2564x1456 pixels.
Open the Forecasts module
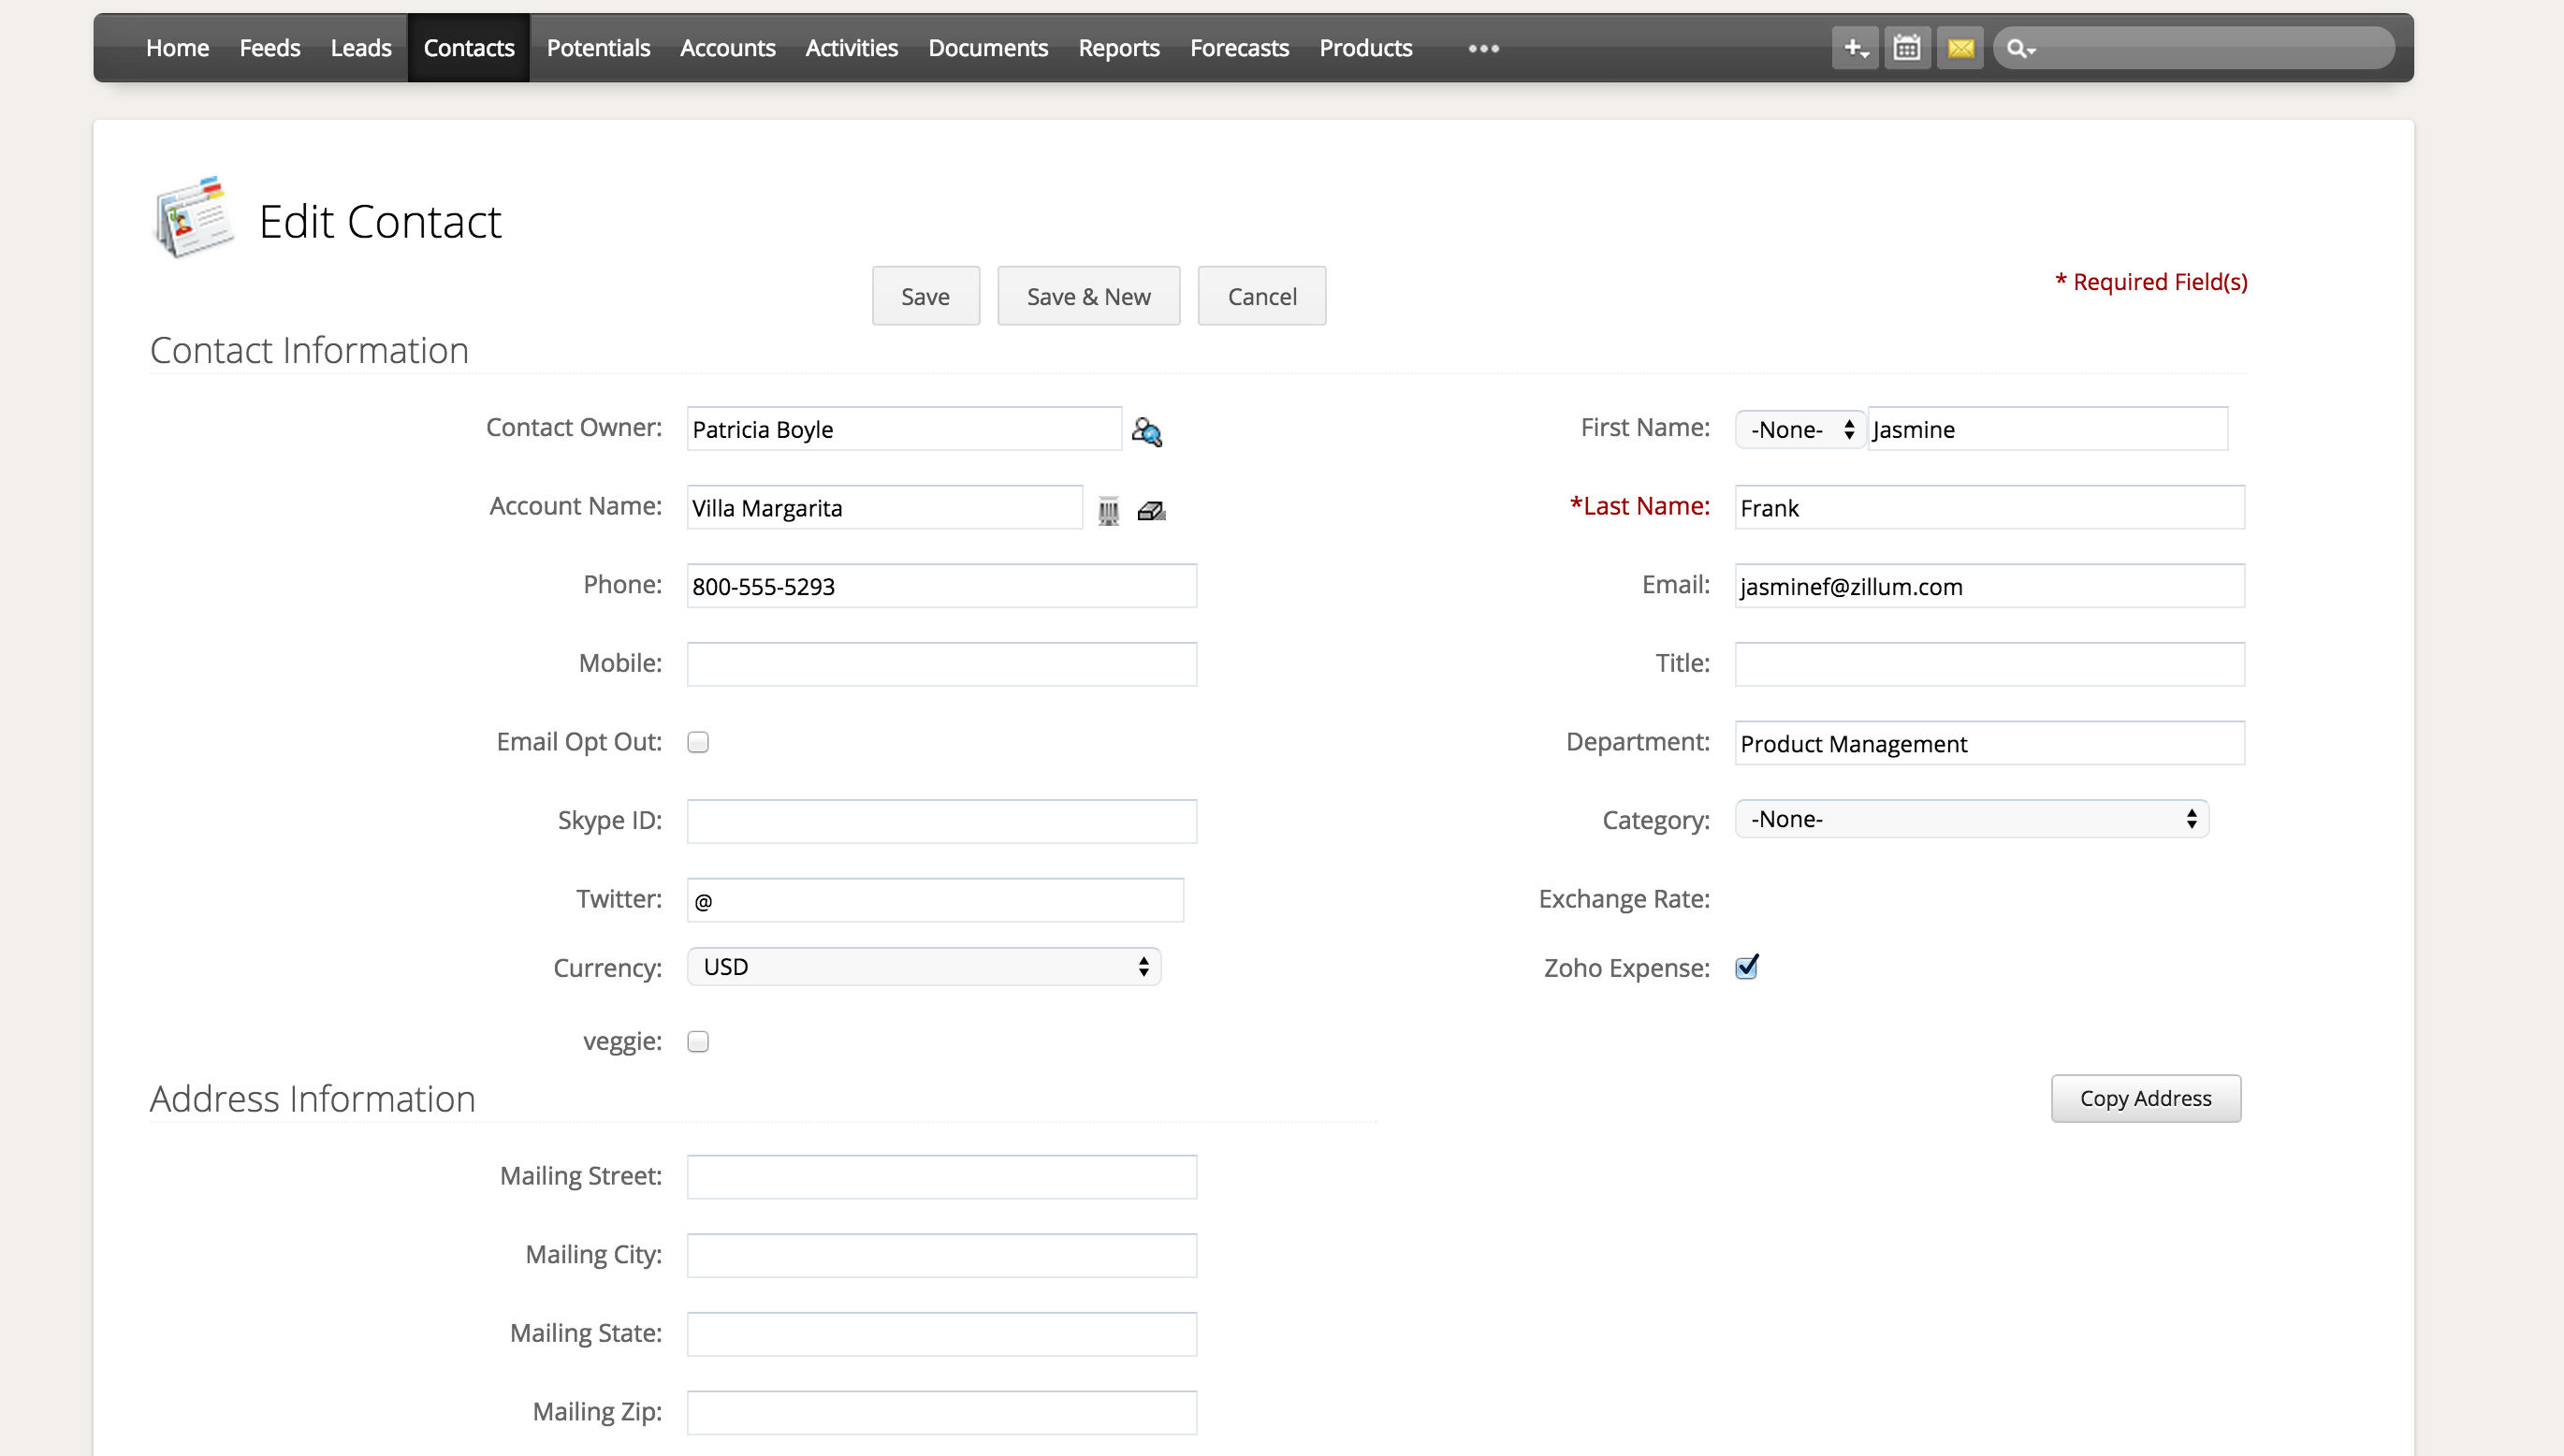point(1239,47)
